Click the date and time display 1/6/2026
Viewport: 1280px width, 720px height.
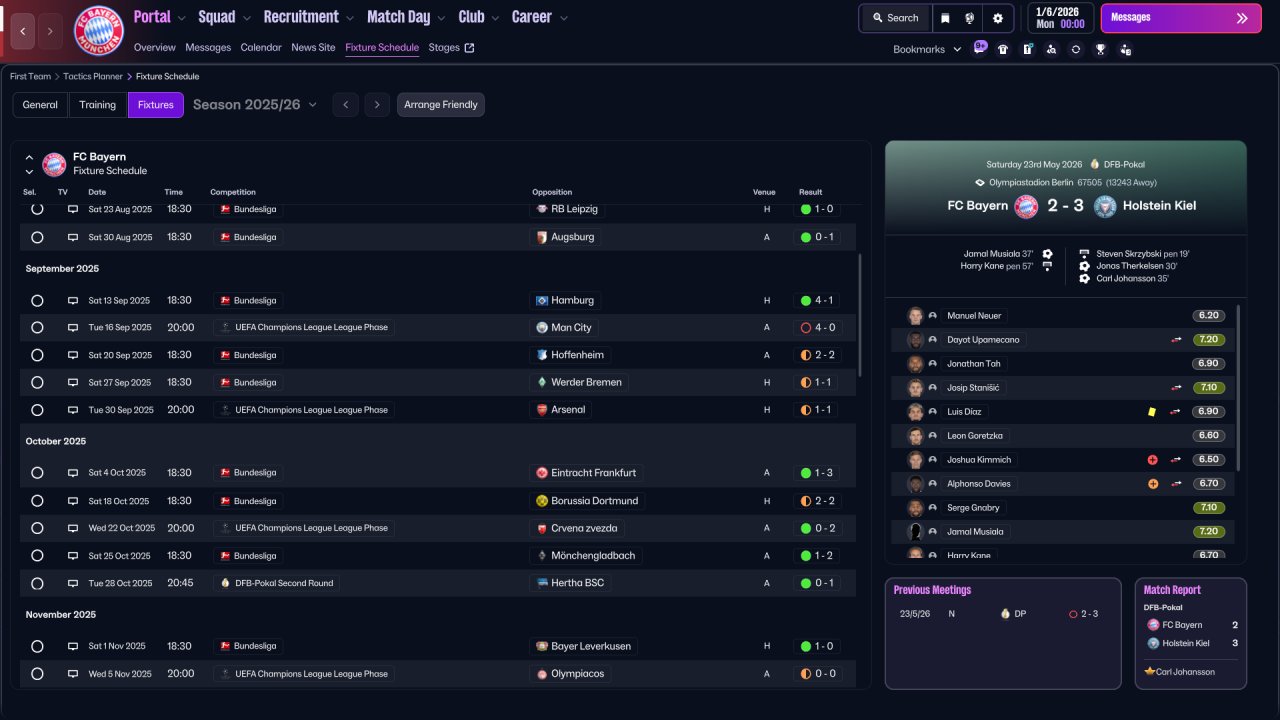(1061, 18)
